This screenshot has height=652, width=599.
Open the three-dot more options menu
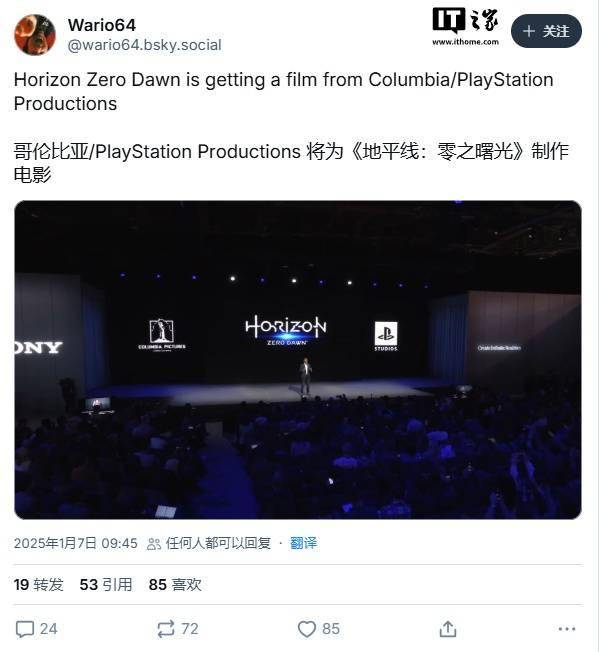(x=567, y=629)
